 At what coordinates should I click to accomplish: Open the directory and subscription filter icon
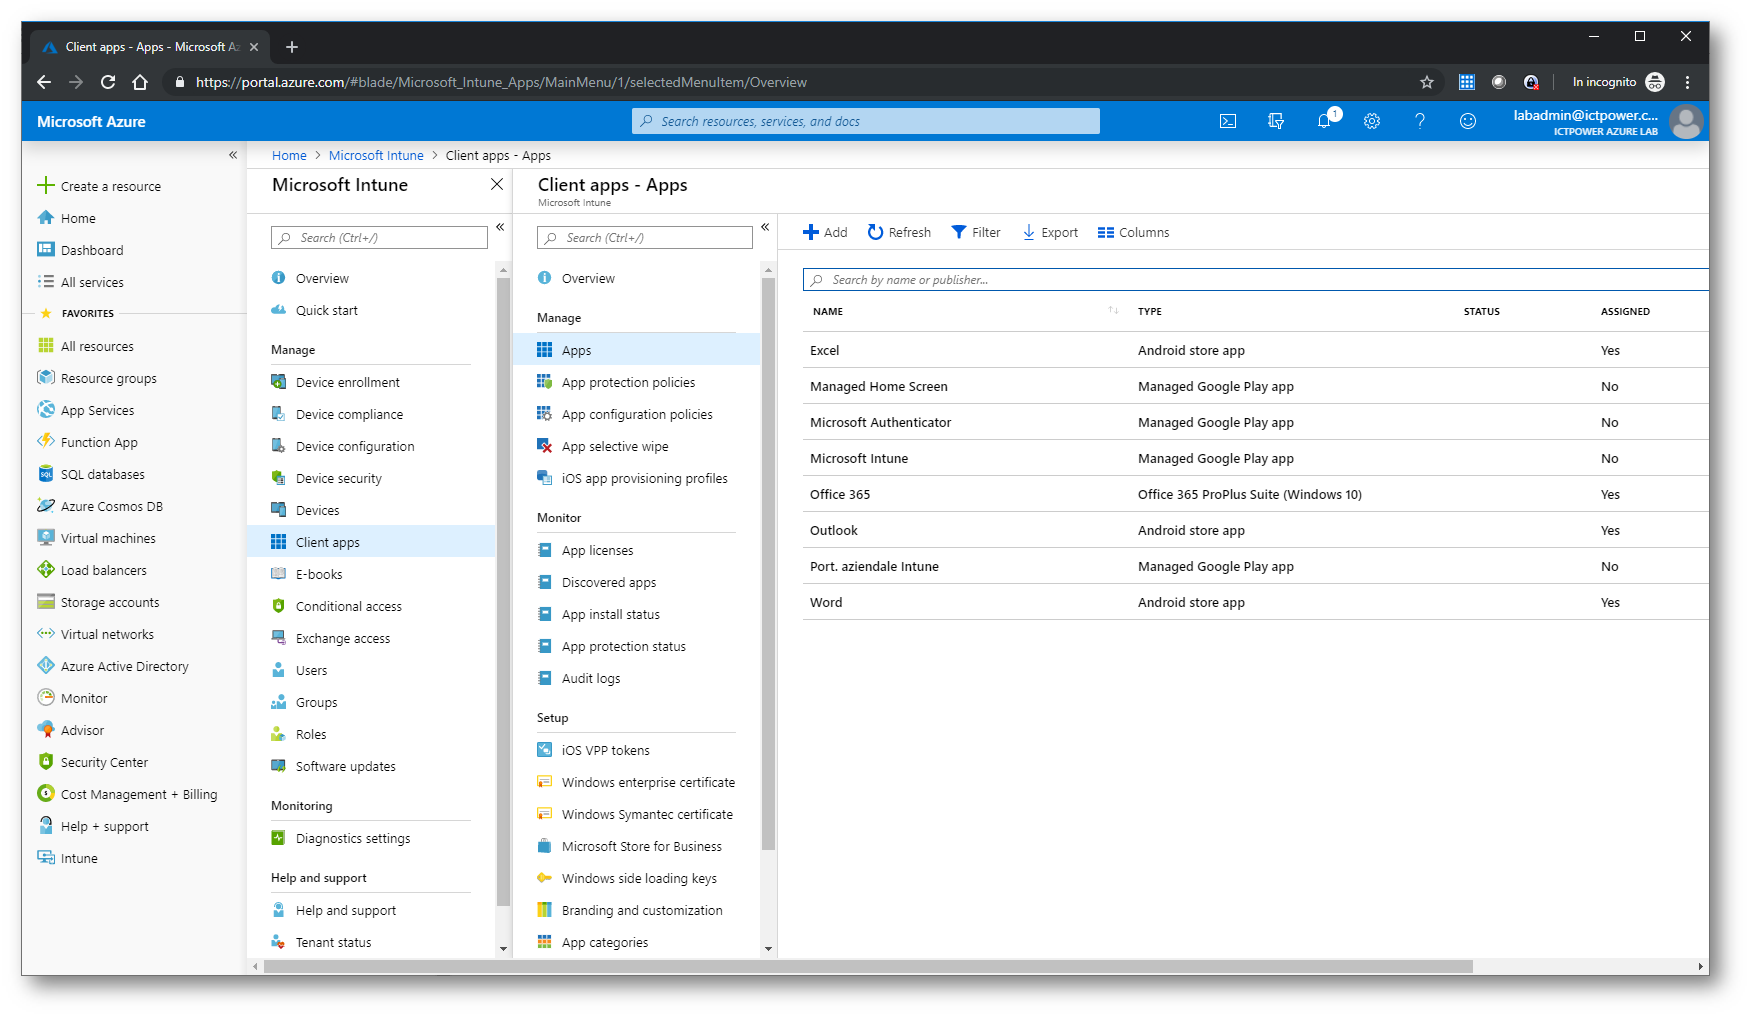1276,121
